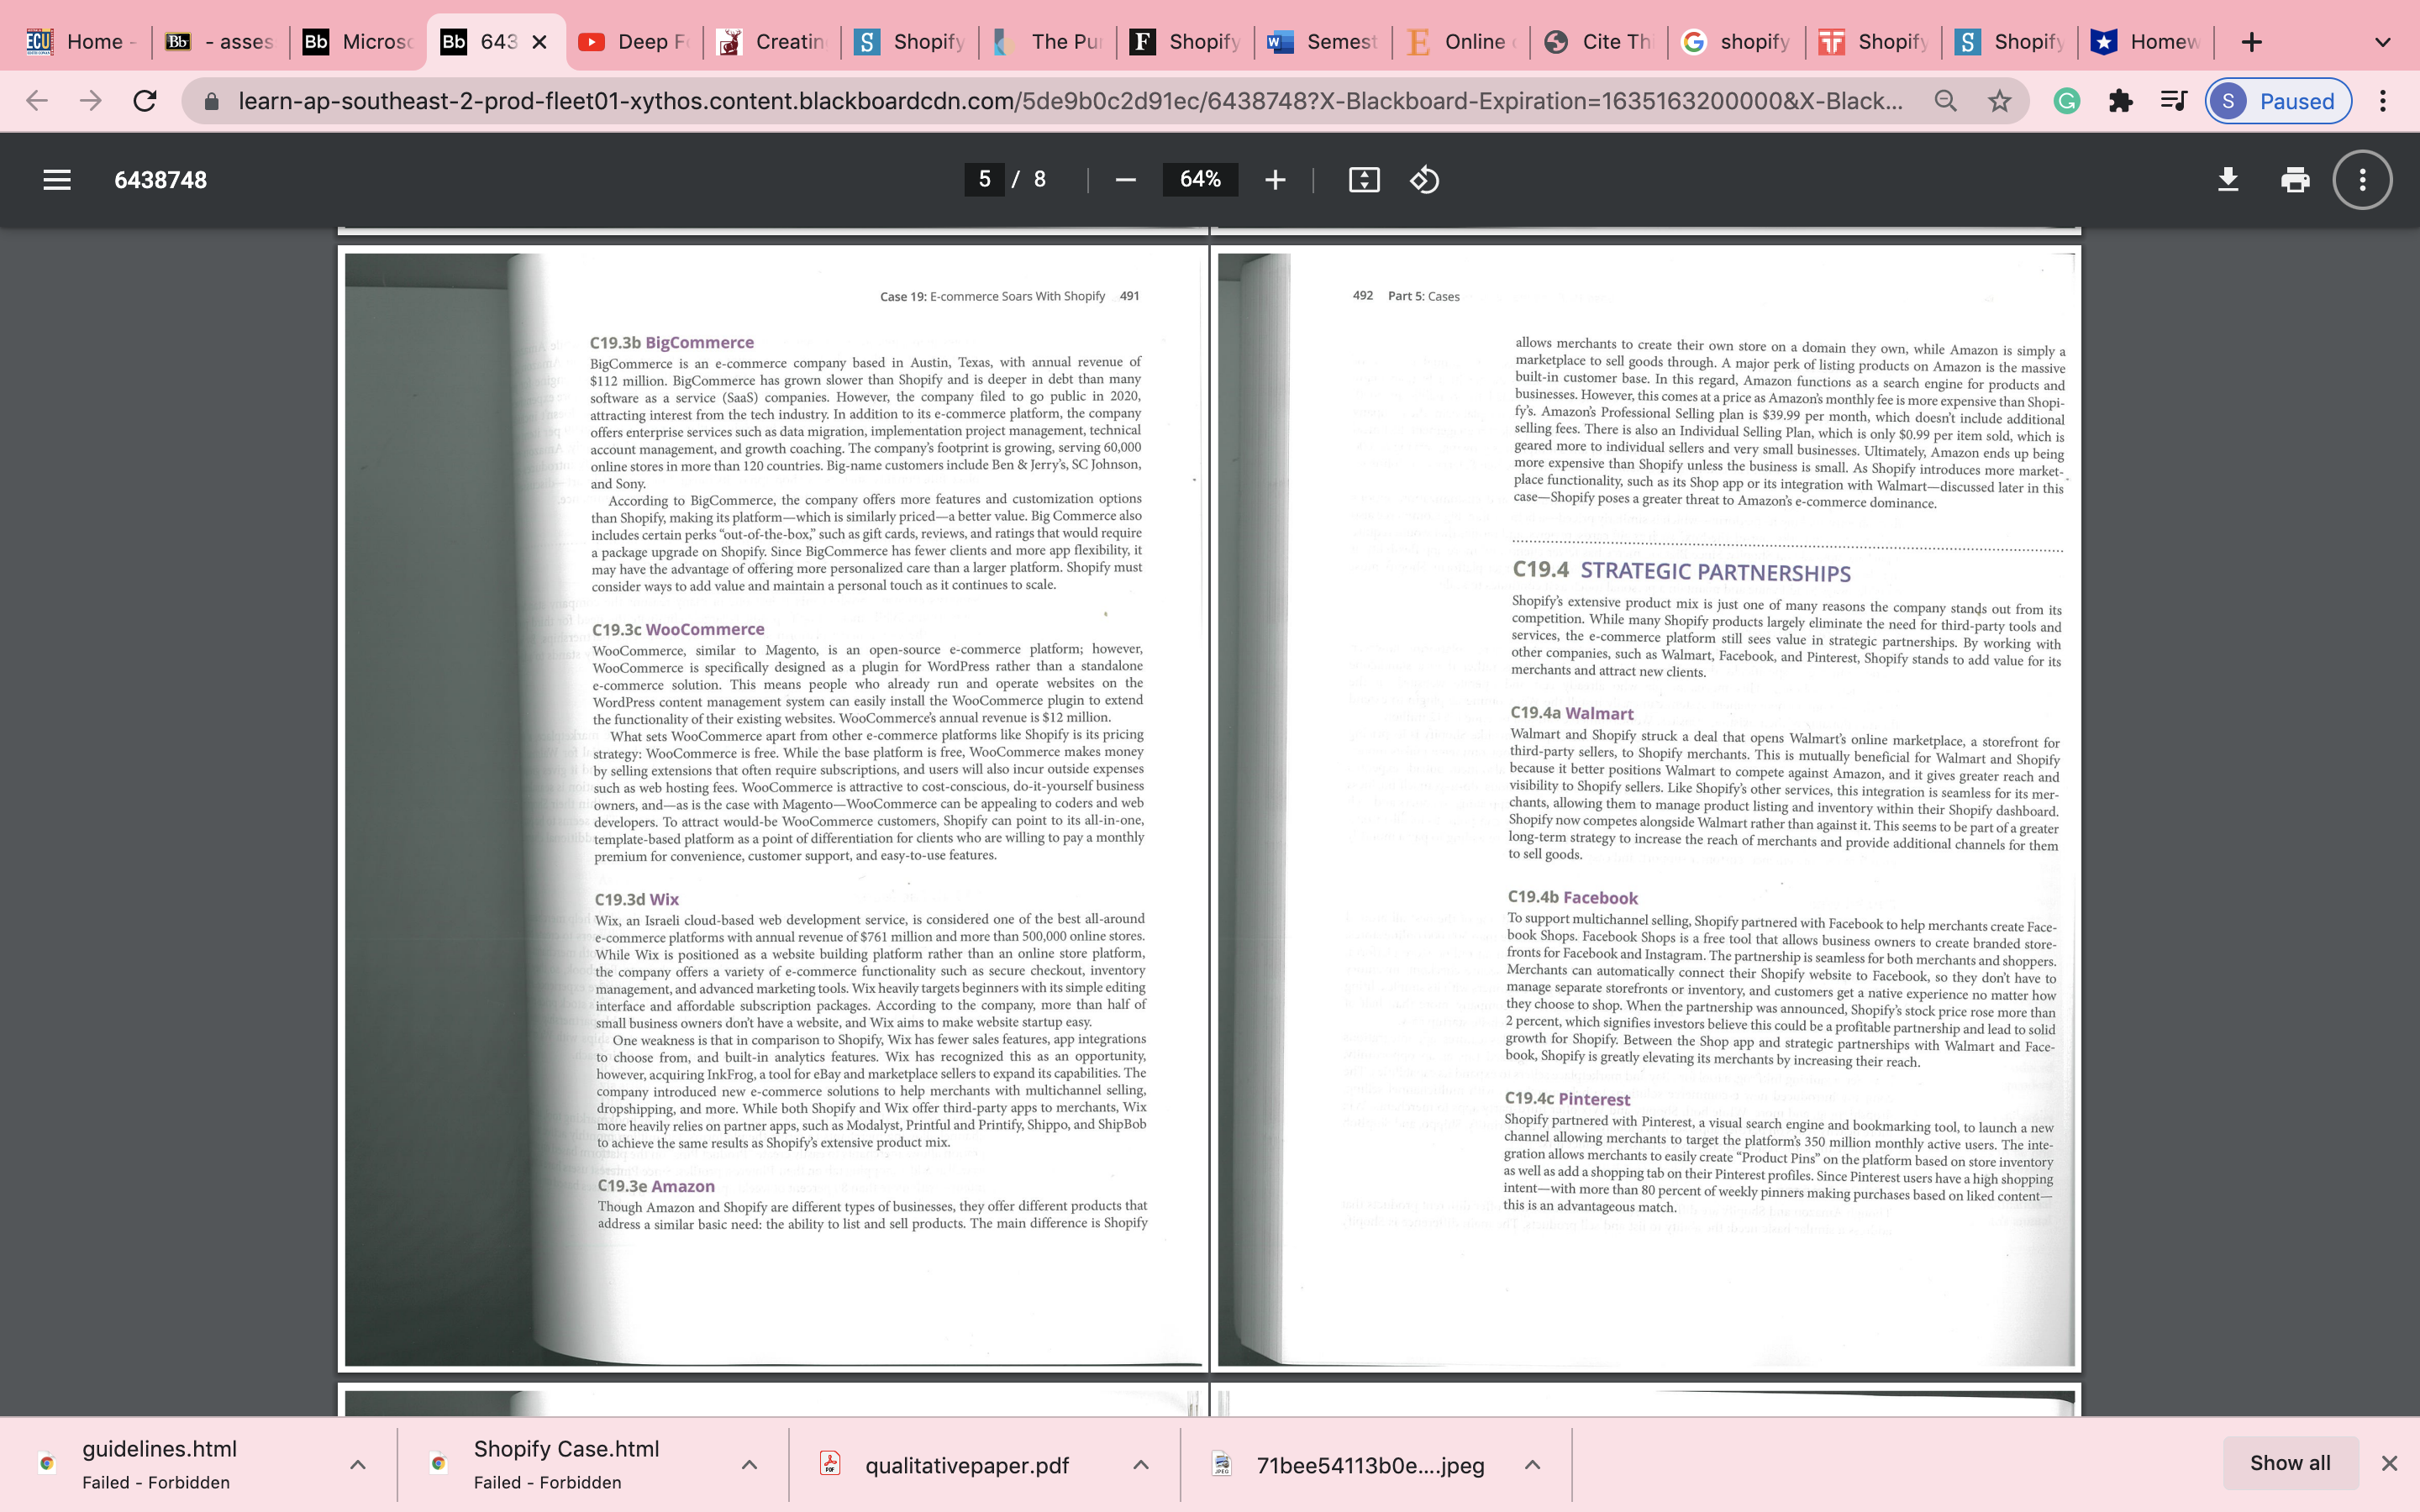The width and height of the screenshot is (2420, 1512).
Task: Expand Shopify Case.html download options
Action: 749,1465
